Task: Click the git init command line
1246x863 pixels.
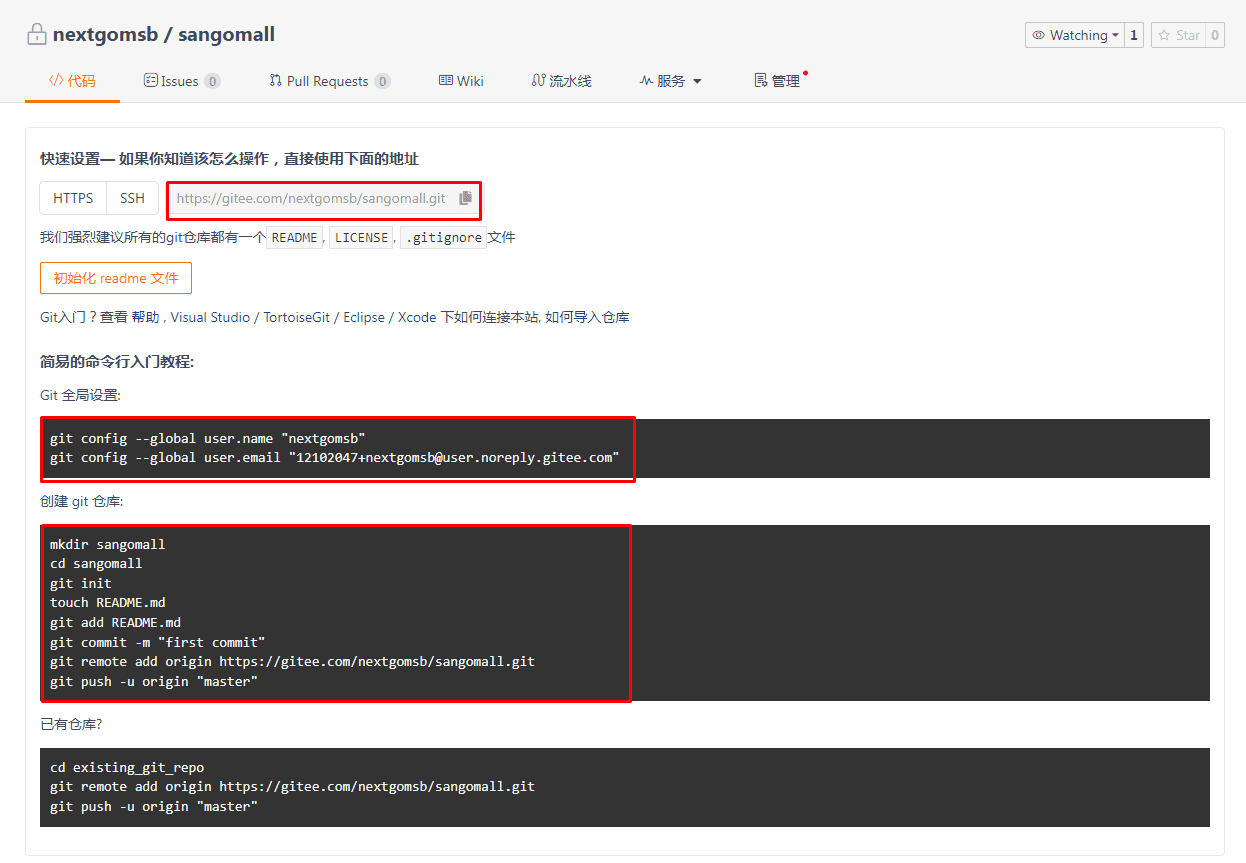Action: coord(81,583)
